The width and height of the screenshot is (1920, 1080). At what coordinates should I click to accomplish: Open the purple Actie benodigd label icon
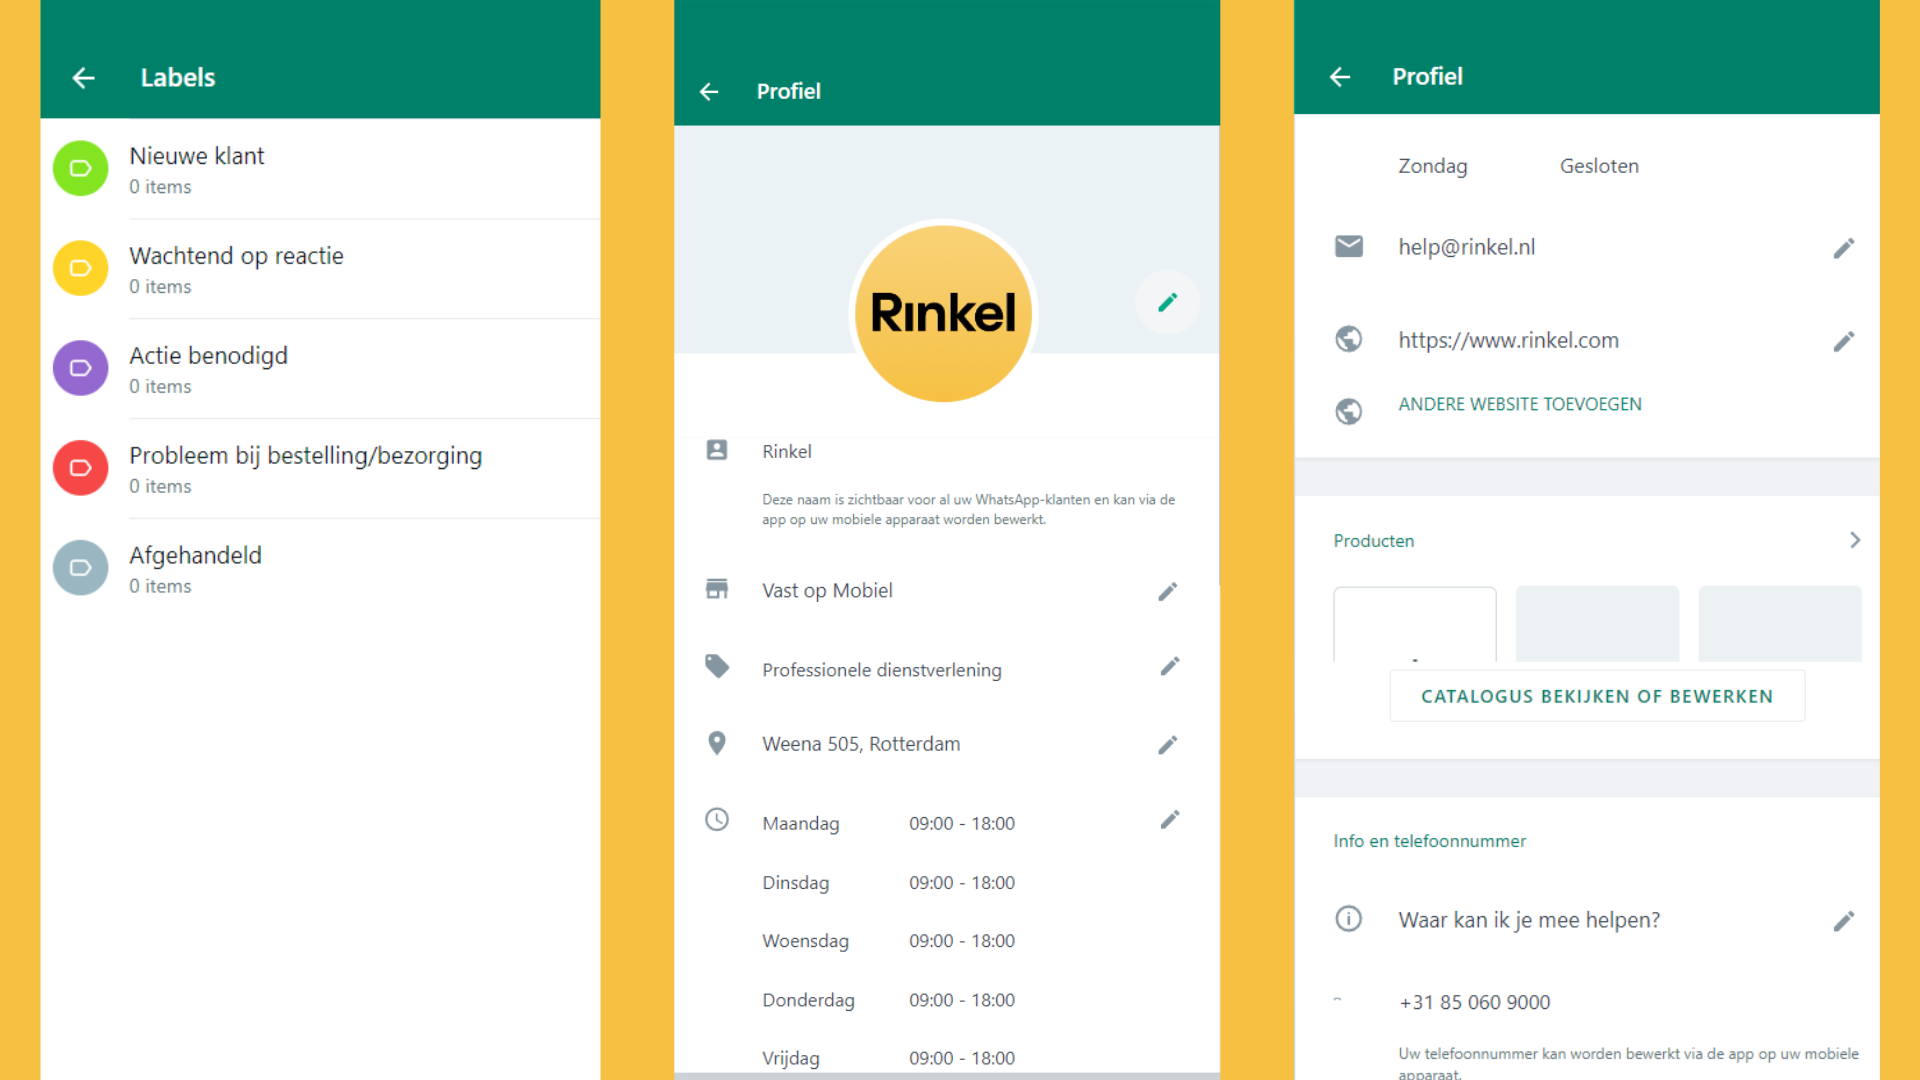(x=81, y=368)
